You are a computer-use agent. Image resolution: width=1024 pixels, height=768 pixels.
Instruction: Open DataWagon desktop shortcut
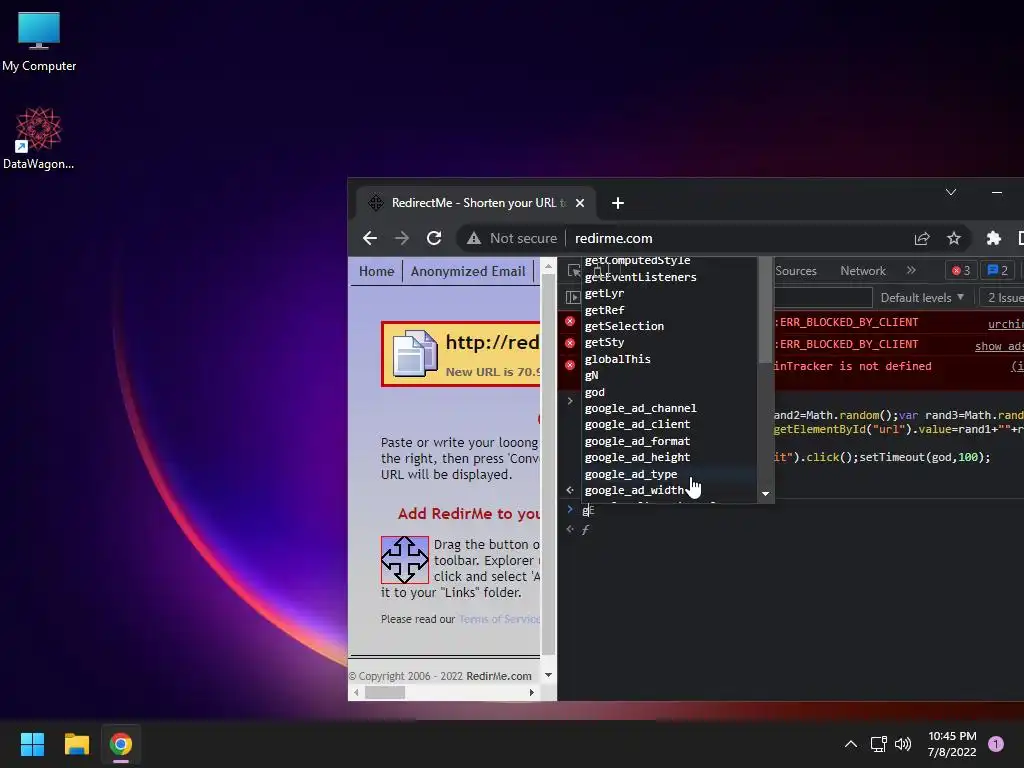(39, 138)
